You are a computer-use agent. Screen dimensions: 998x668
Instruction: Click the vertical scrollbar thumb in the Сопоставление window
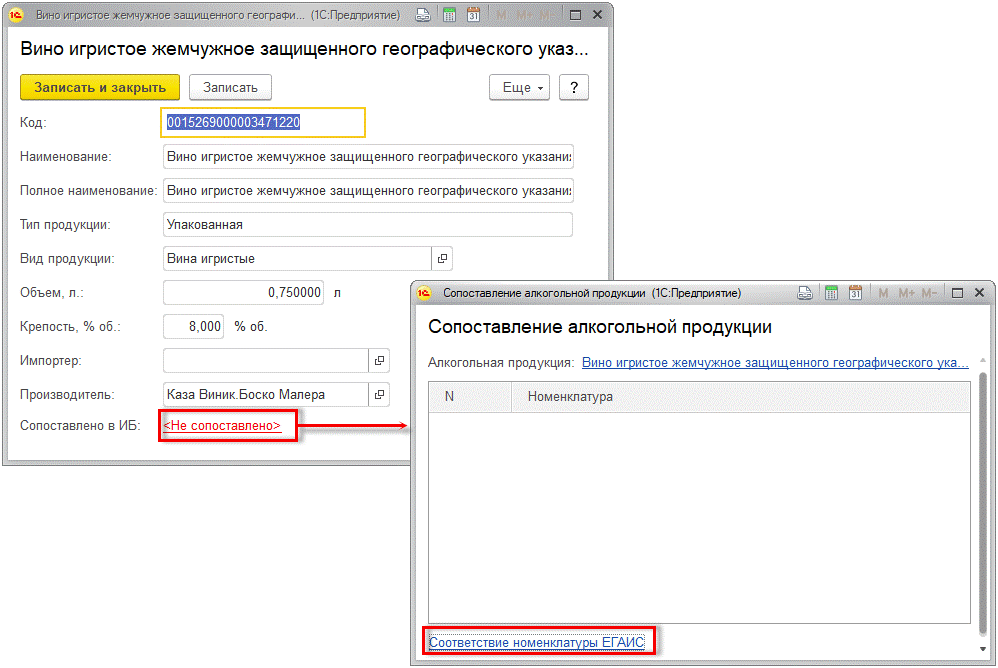point(983,503)
